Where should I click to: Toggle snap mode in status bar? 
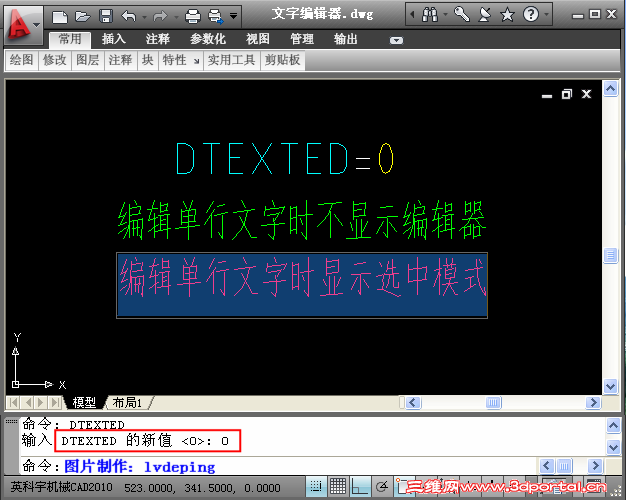[316, 486]
